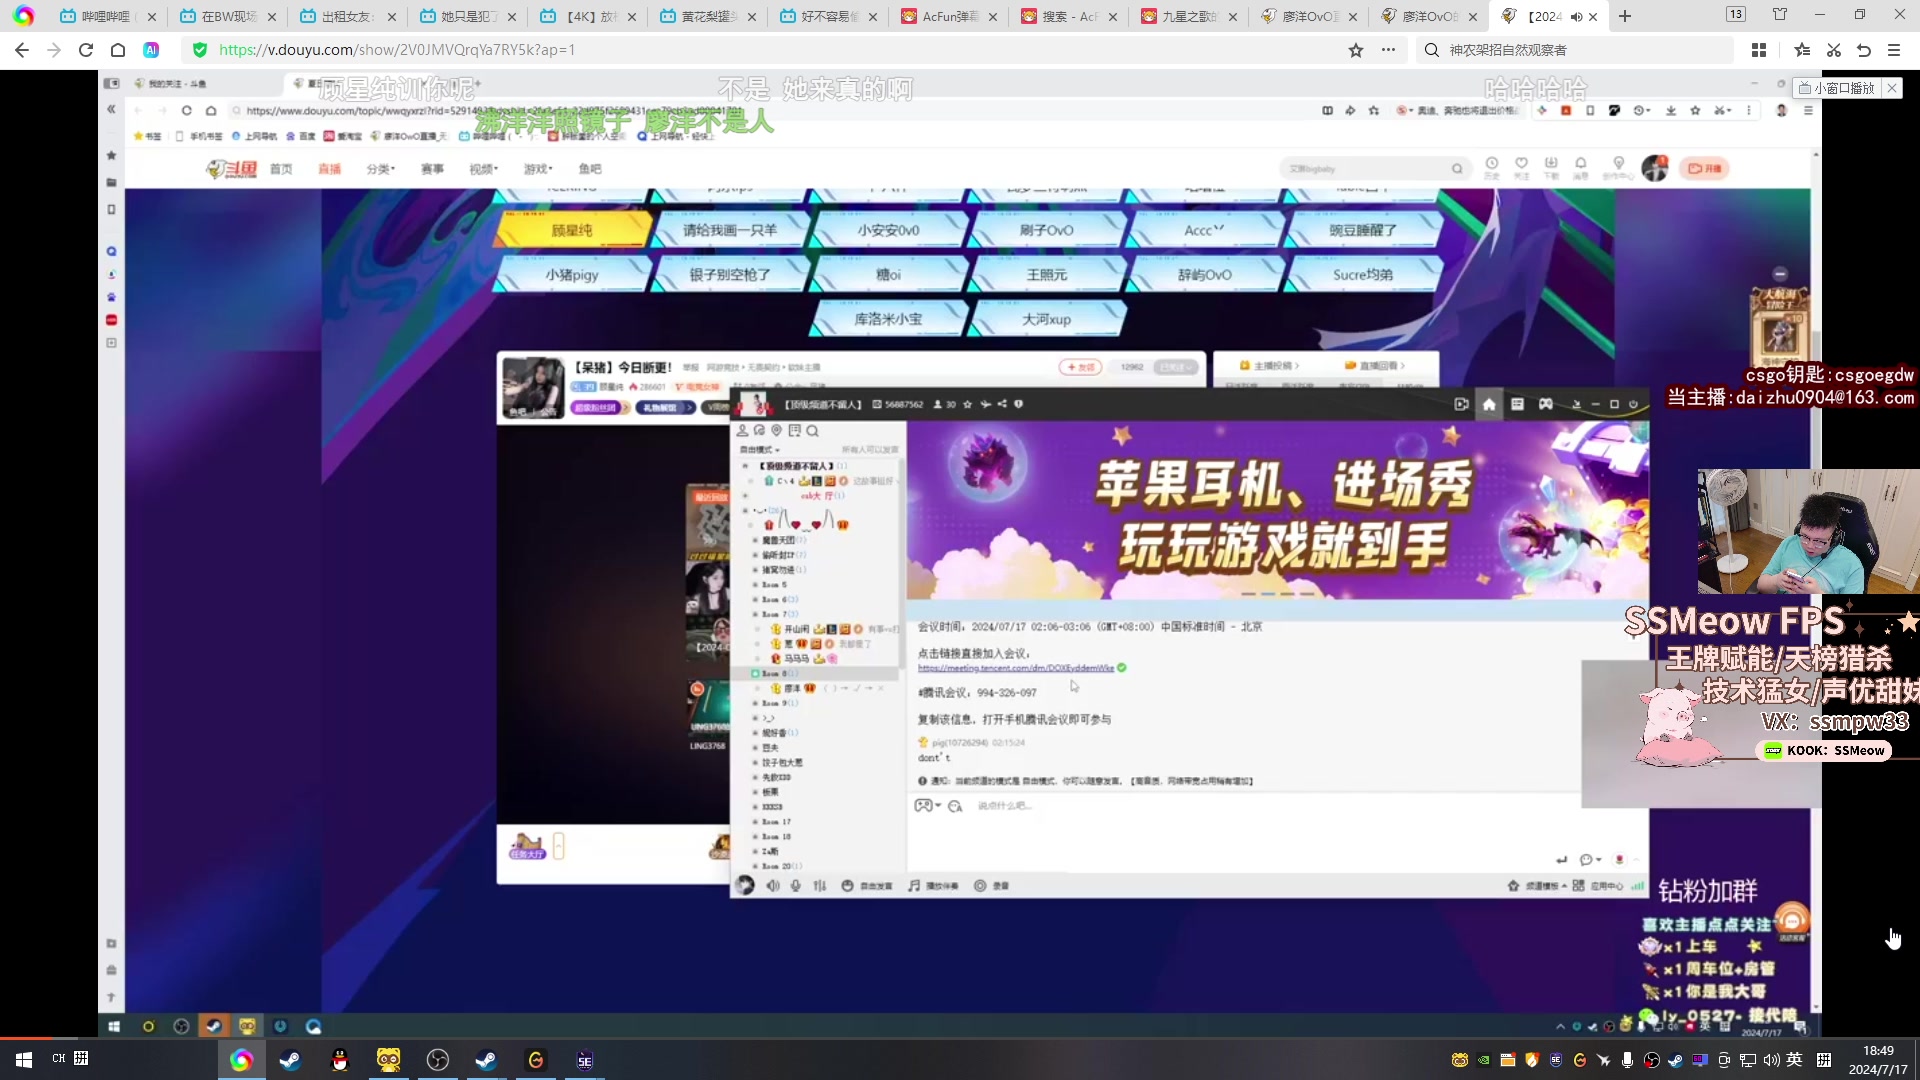Click the browser back arrow

(22, 50)
